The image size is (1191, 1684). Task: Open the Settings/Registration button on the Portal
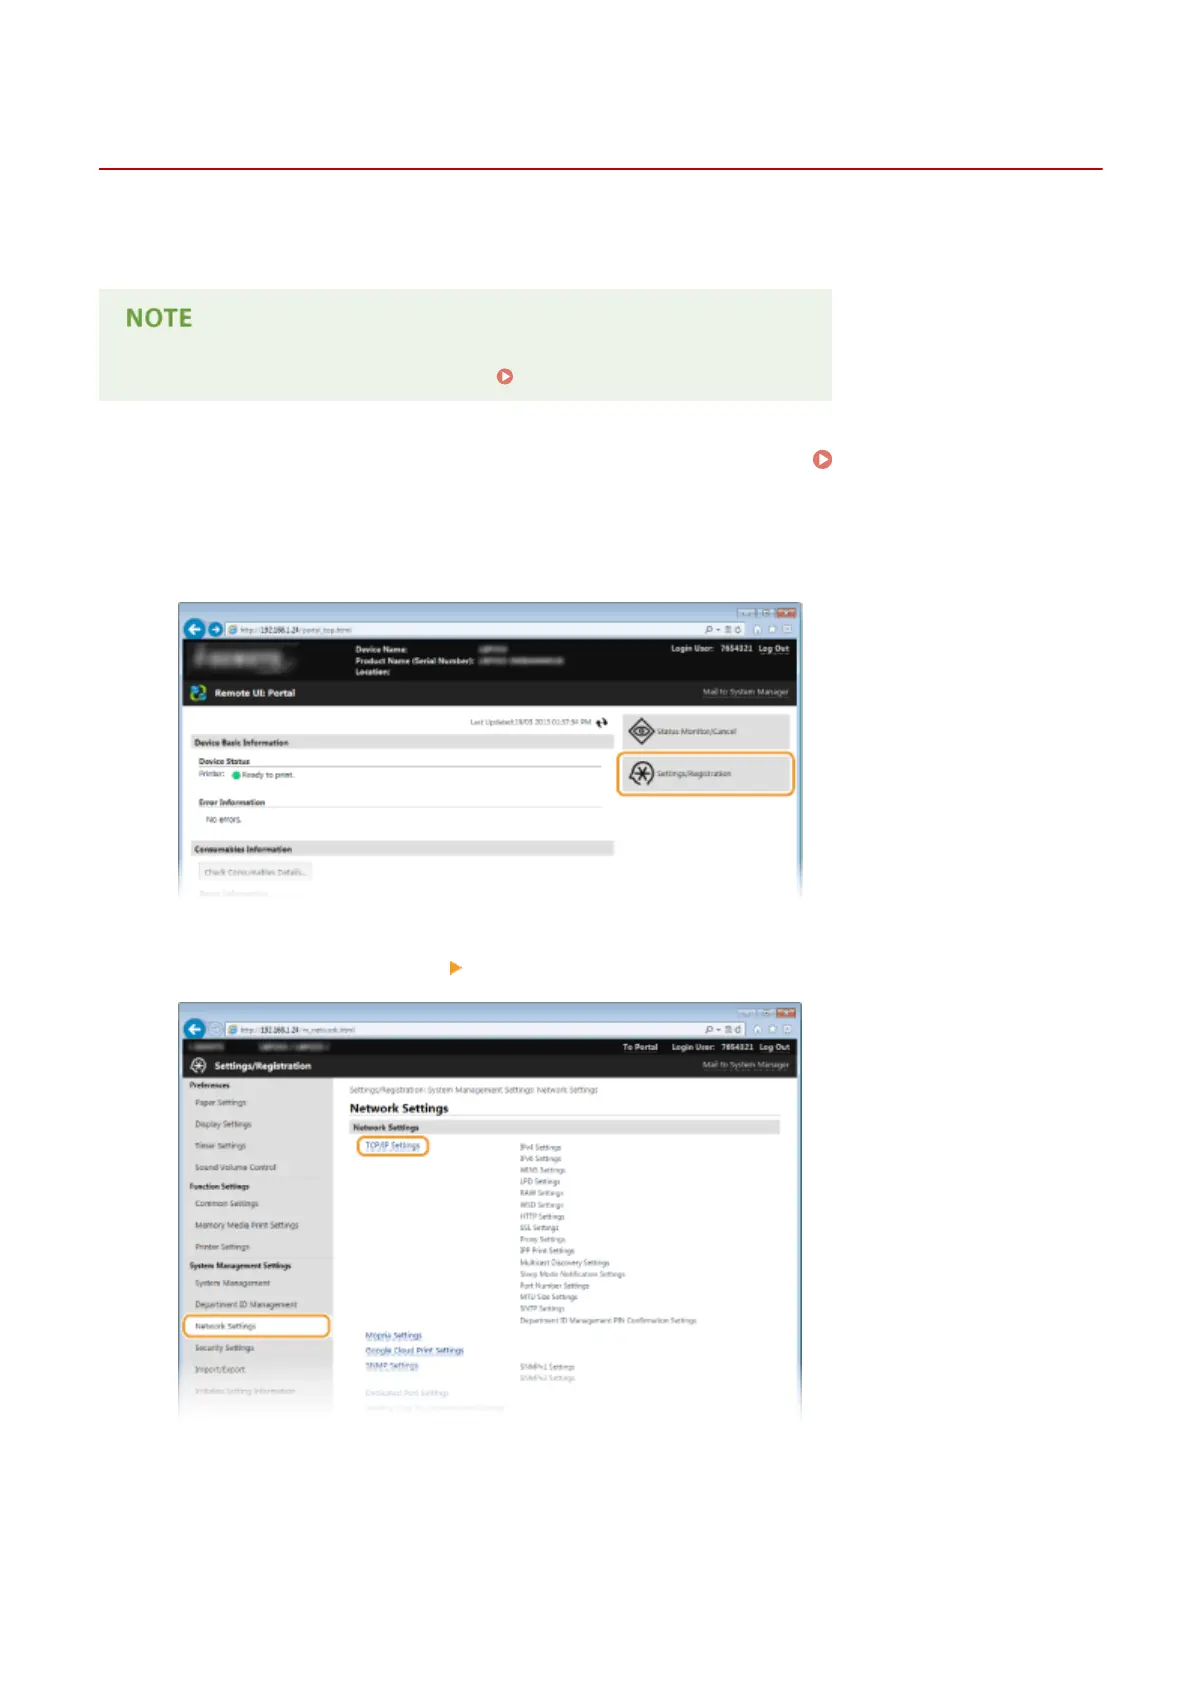(706, 774)
